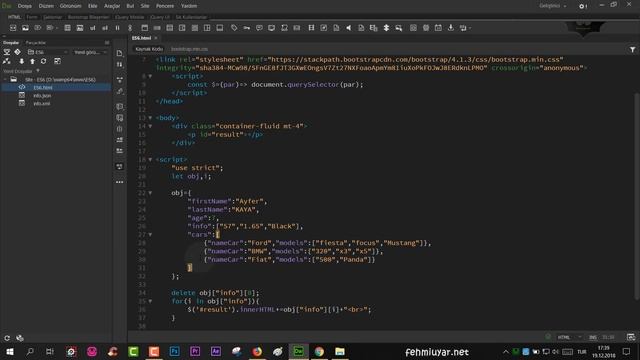Image resolution: width=640 pixels, height=360 pixels.
Task: Open the Pencere menu
Action: click(165, 6)
